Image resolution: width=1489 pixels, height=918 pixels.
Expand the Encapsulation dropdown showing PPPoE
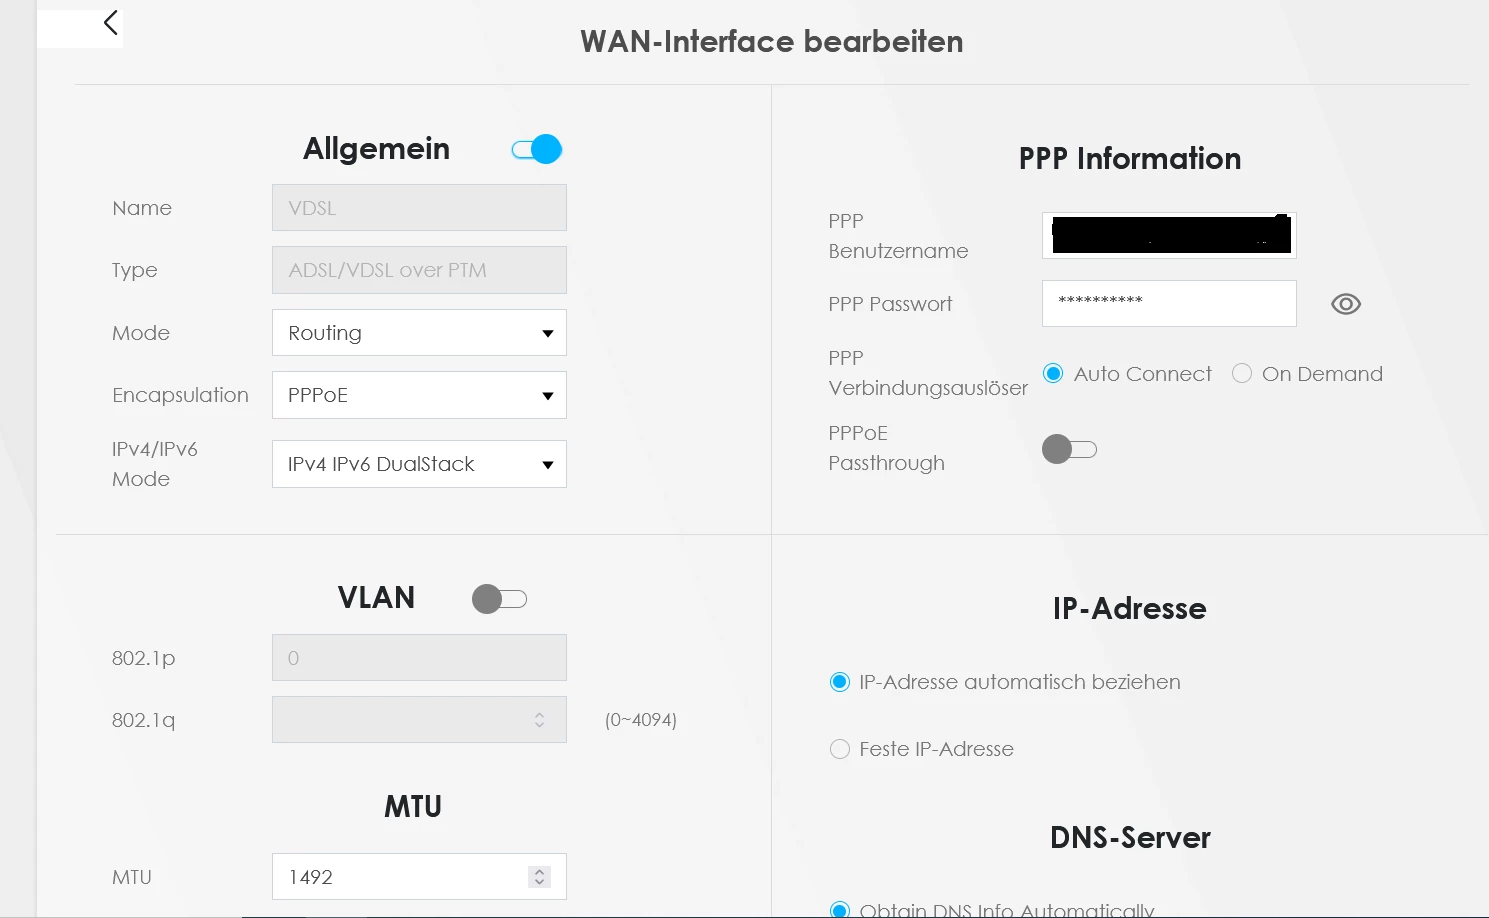pyautogui.click(x=419, y=395)
